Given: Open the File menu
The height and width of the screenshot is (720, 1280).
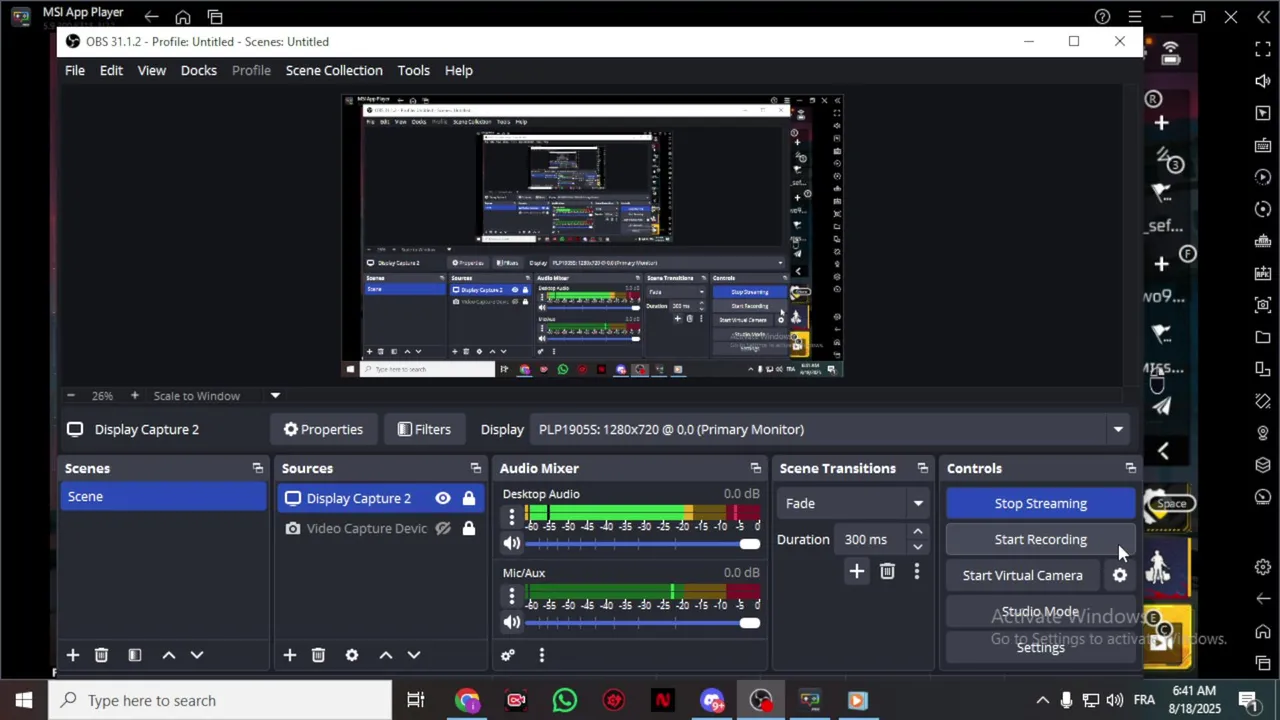Looking at the screenshot, I should pyautogui.click(x=75, y=70).
